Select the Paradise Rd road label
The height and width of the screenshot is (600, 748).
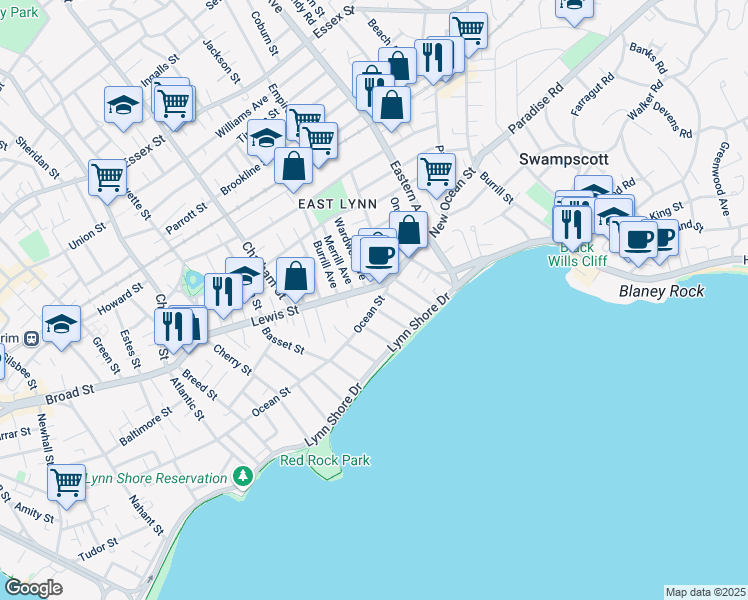pos(535,108)
